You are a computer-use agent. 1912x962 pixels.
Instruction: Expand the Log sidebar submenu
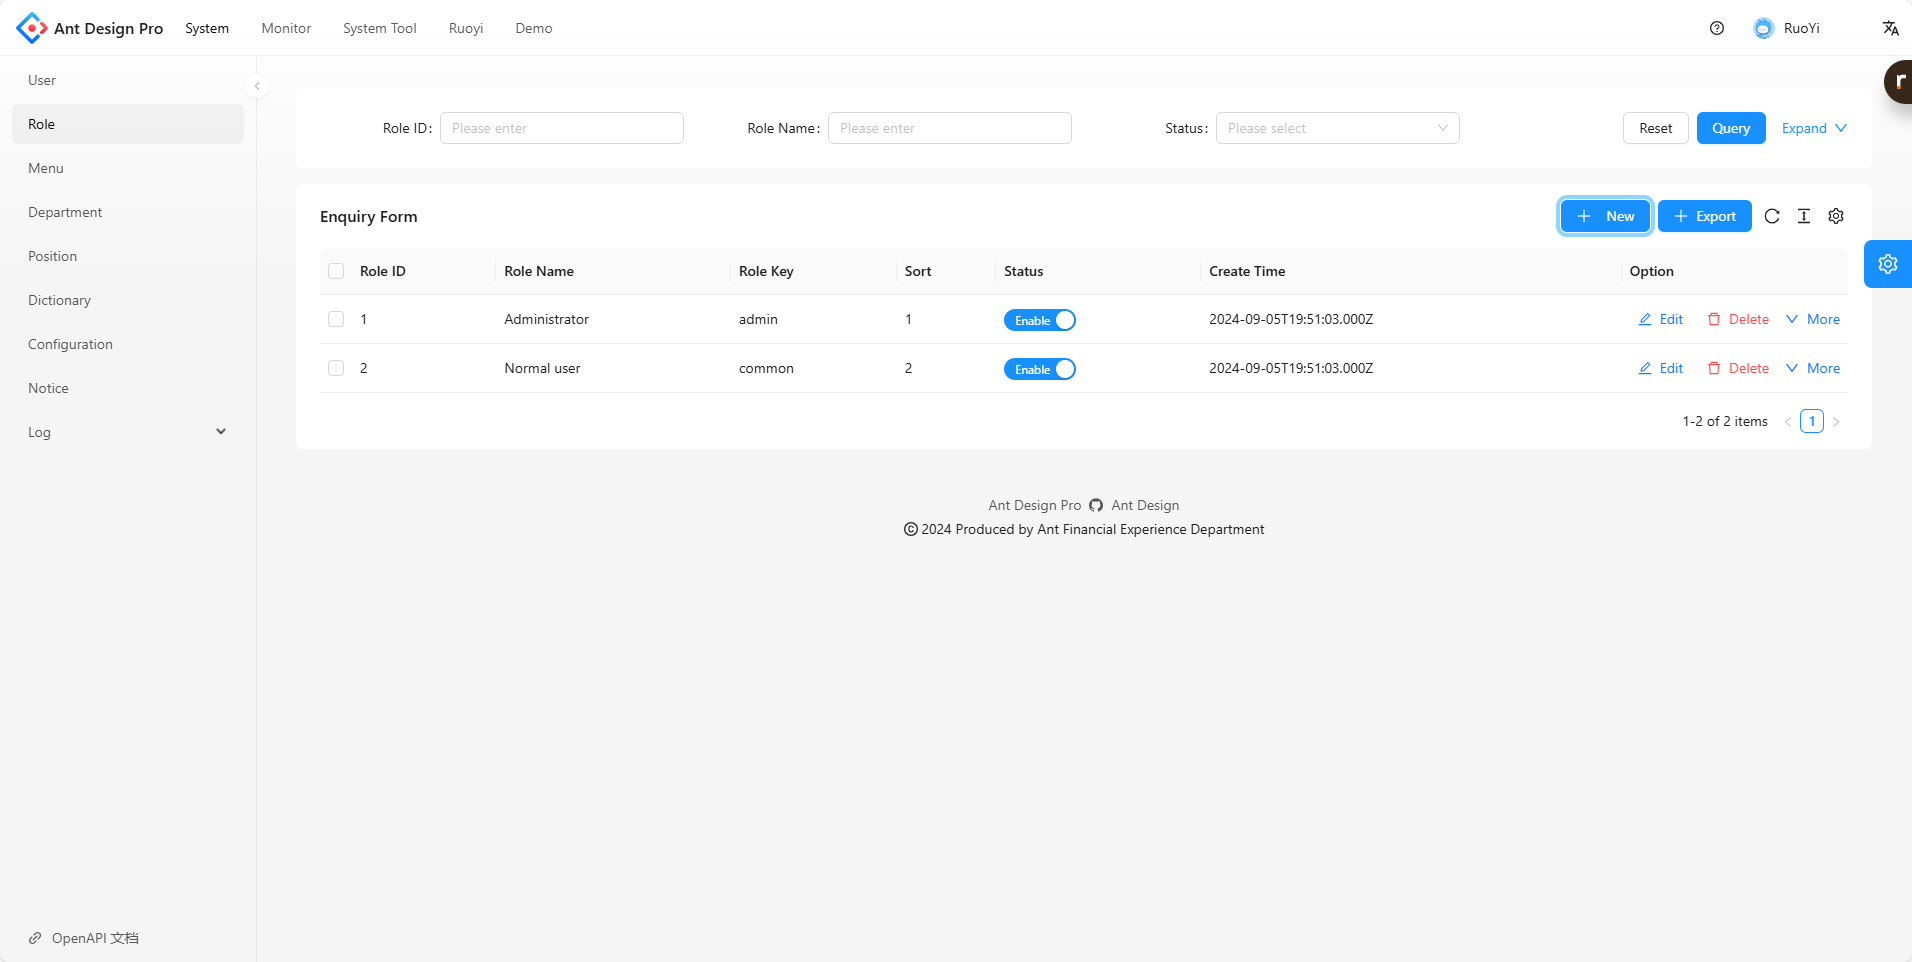pyautogui.click(x=127, y=432)
